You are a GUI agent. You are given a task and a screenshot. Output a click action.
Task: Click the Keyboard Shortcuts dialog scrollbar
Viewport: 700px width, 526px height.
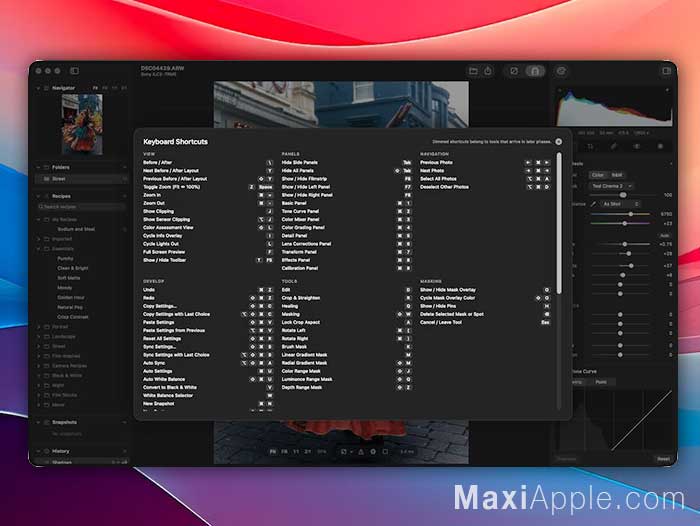[x=559, y=223]
